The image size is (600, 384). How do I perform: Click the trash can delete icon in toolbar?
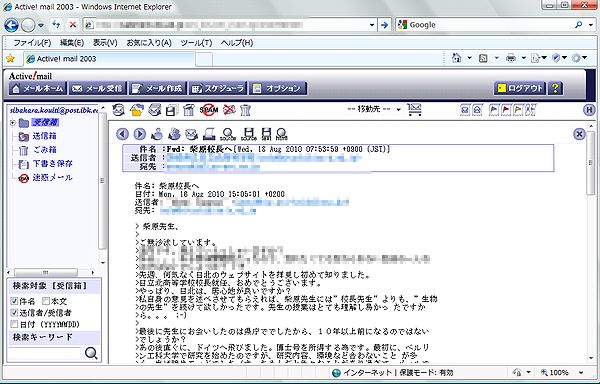click(245, 110)
